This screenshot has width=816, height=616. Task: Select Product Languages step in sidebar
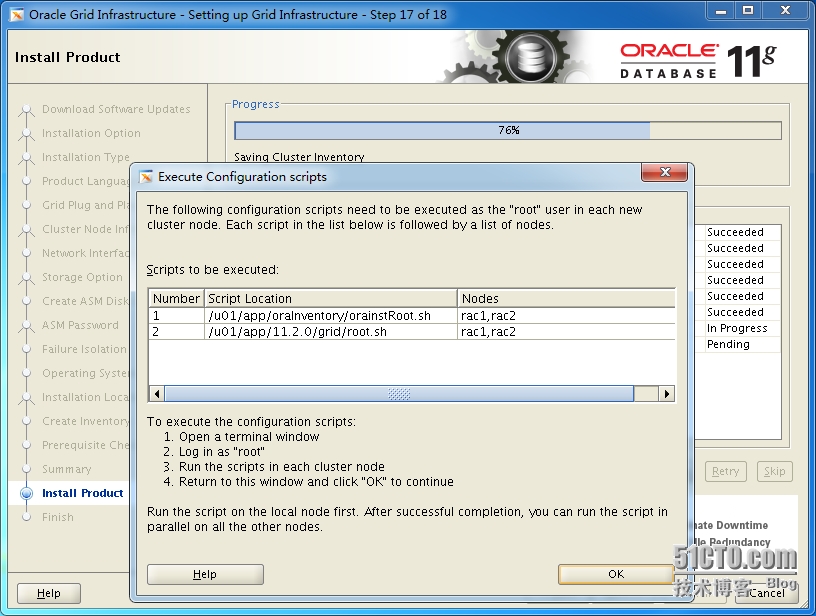click(85, 181)
